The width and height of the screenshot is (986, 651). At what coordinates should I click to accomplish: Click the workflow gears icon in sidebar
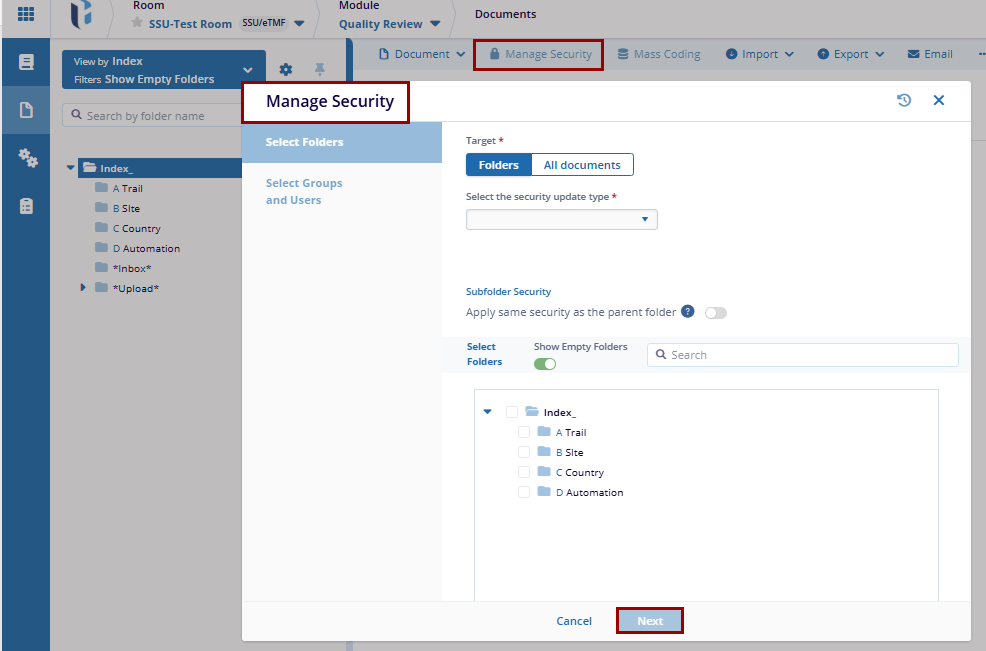[27, 158]
